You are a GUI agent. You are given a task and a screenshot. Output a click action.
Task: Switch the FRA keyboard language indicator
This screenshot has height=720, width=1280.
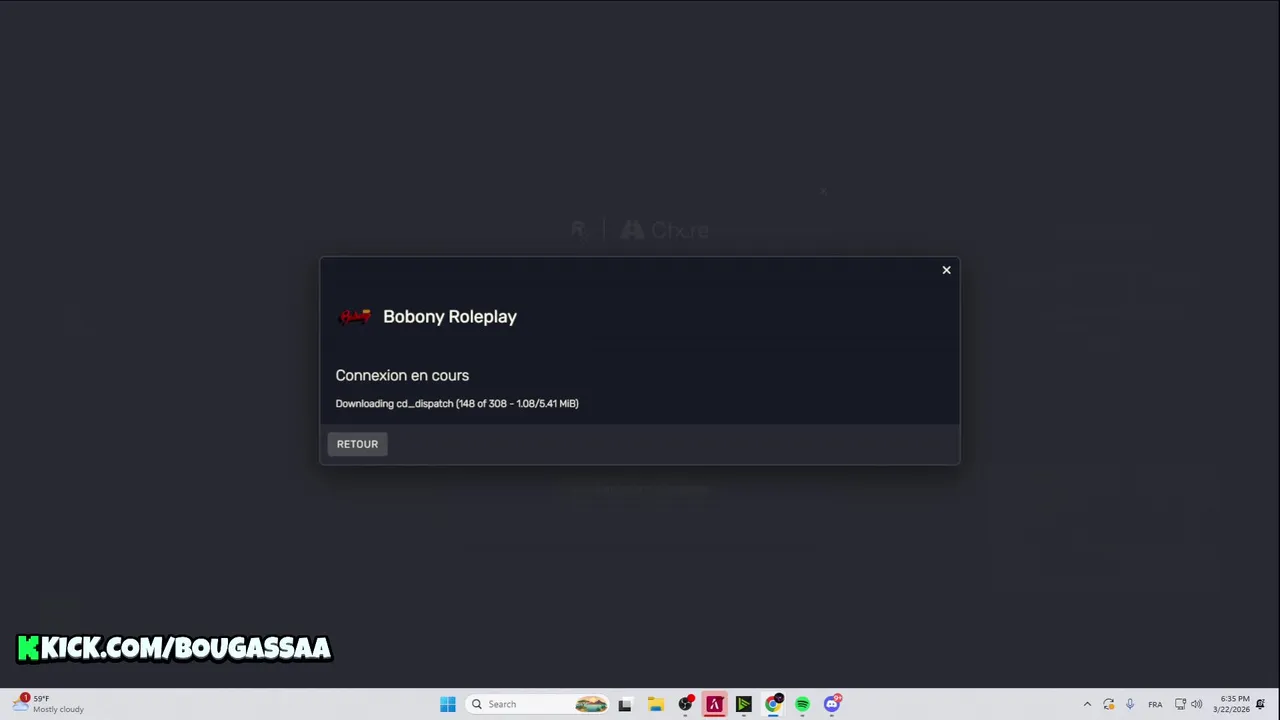click(x=1155, y=704)
